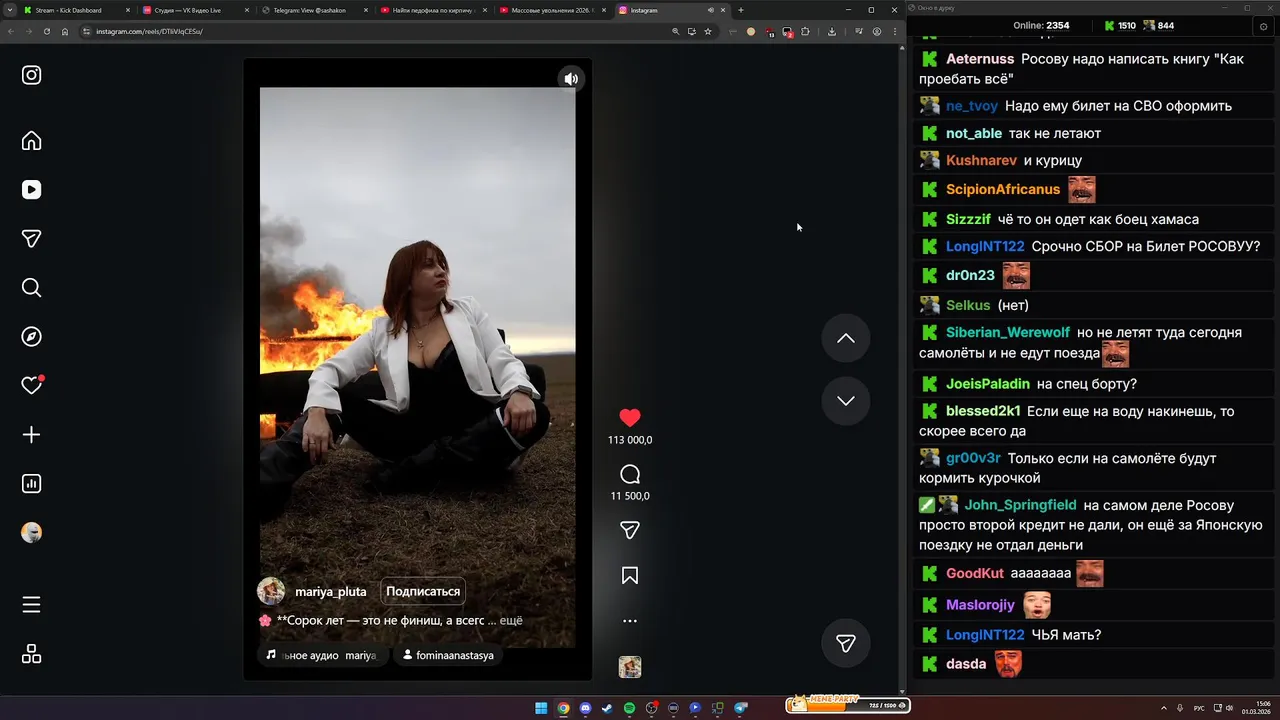Viewport: 1280px width, 720px height.
Task: Expand caption with 'ещё'
Action: pyautogui.click(x=511, y=620)
